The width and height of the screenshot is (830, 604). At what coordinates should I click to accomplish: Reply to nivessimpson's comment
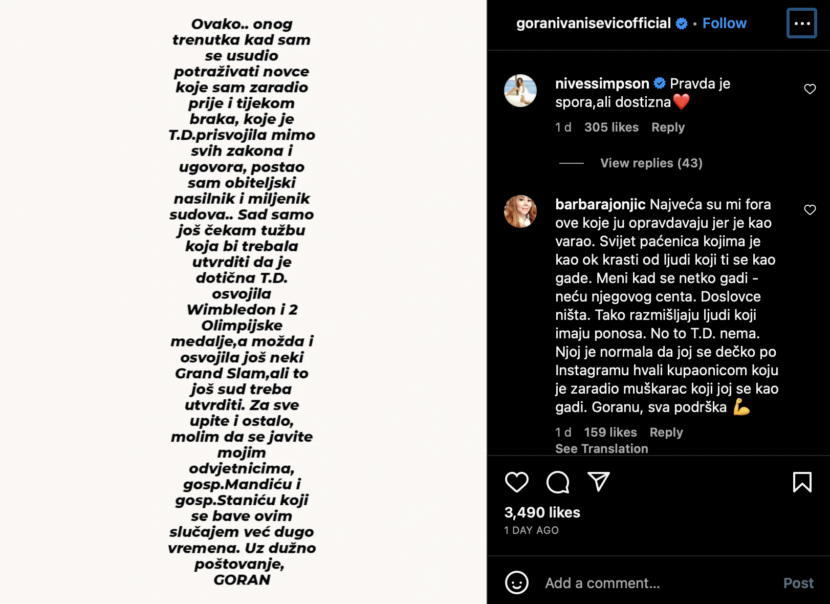click(668, 128)
